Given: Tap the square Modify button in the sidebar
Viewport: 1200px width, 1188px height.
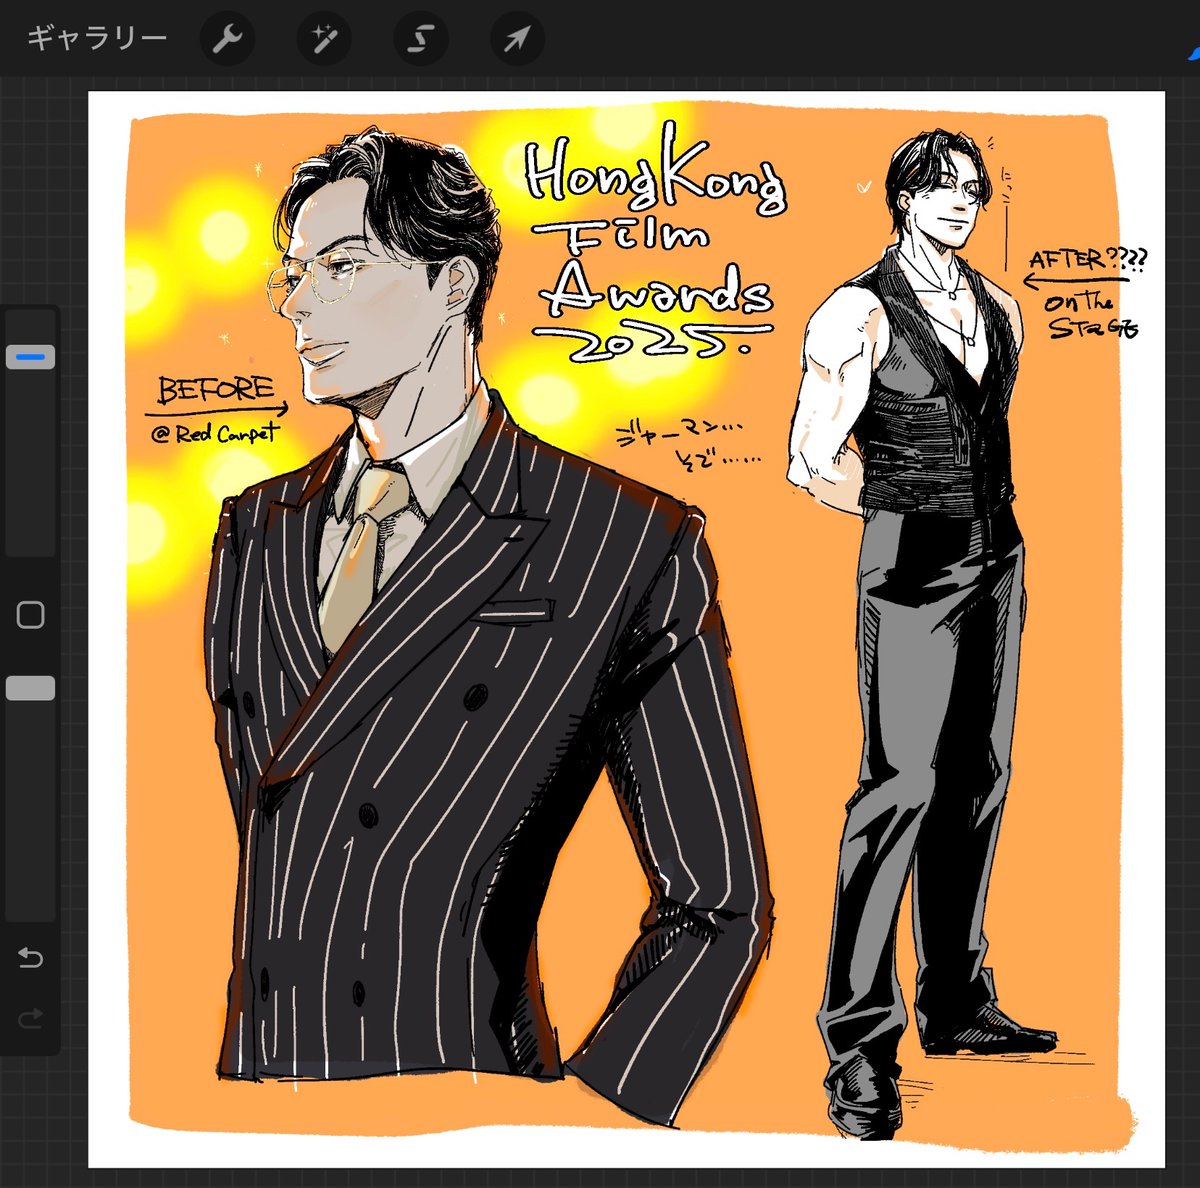Looking at the screenshot, I should click(30, 614).
